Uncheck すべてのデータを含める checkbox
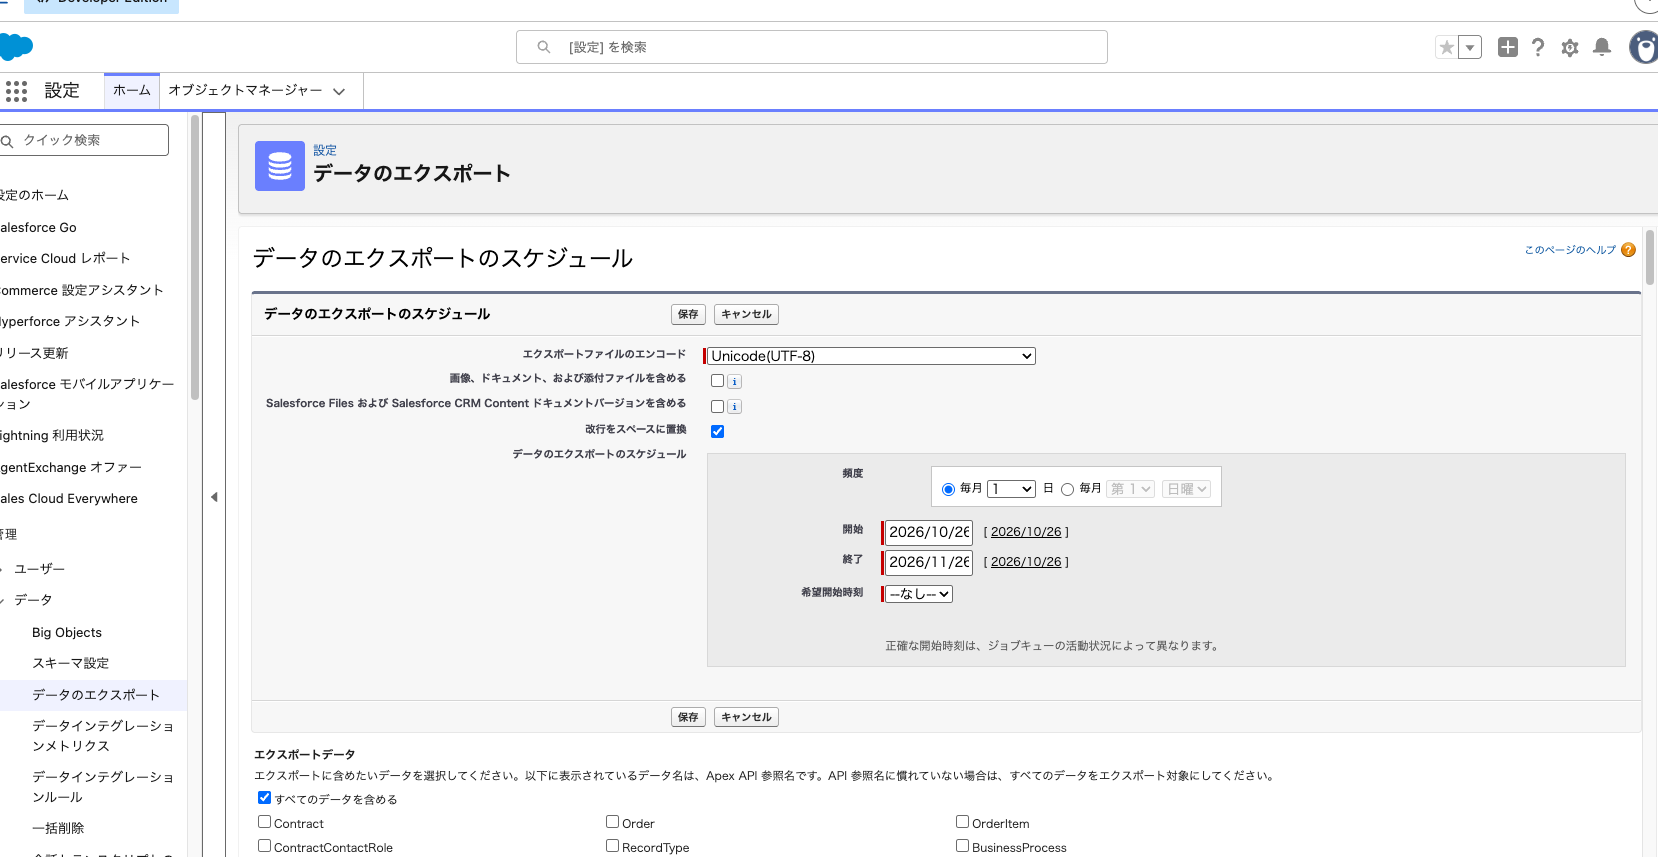The image size is (1658, 857). tap(264, 798)
